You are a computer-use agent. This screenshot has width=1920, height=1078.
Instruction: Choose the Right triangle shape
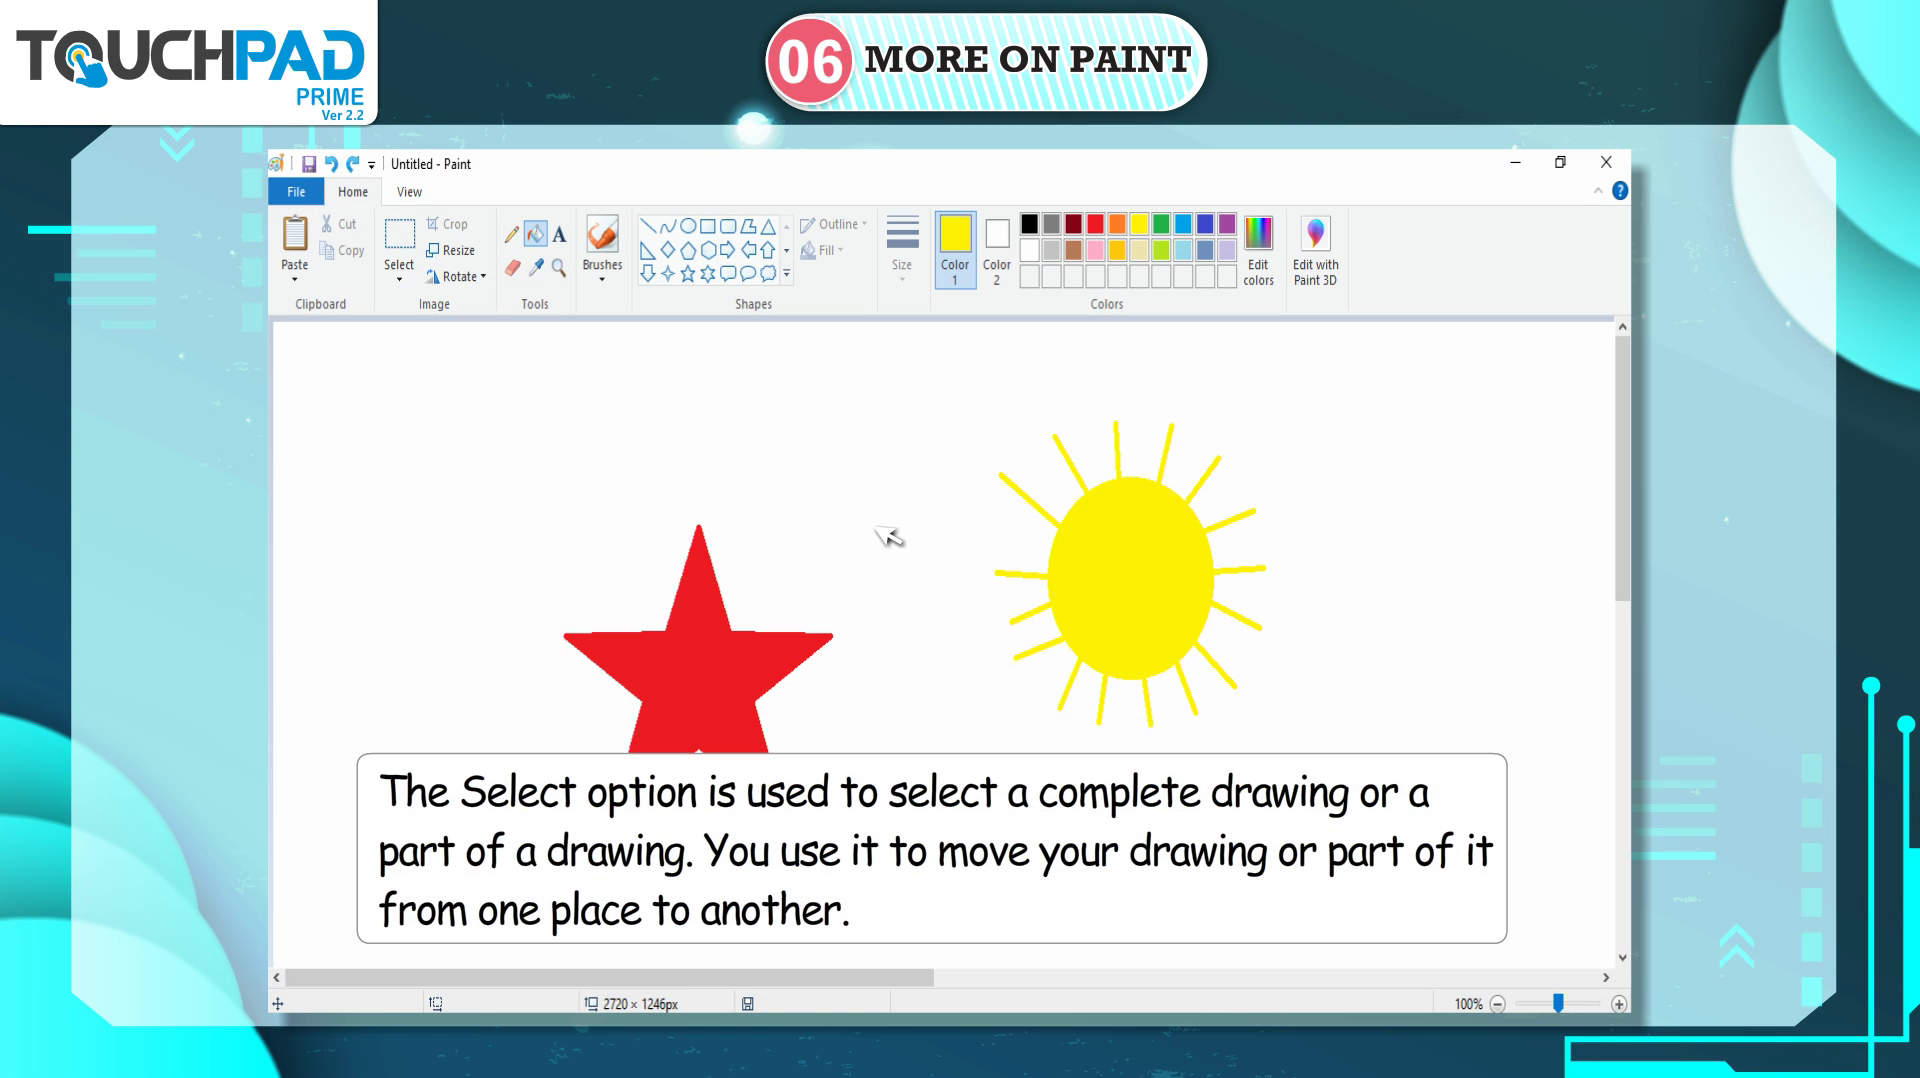point(648,250)
